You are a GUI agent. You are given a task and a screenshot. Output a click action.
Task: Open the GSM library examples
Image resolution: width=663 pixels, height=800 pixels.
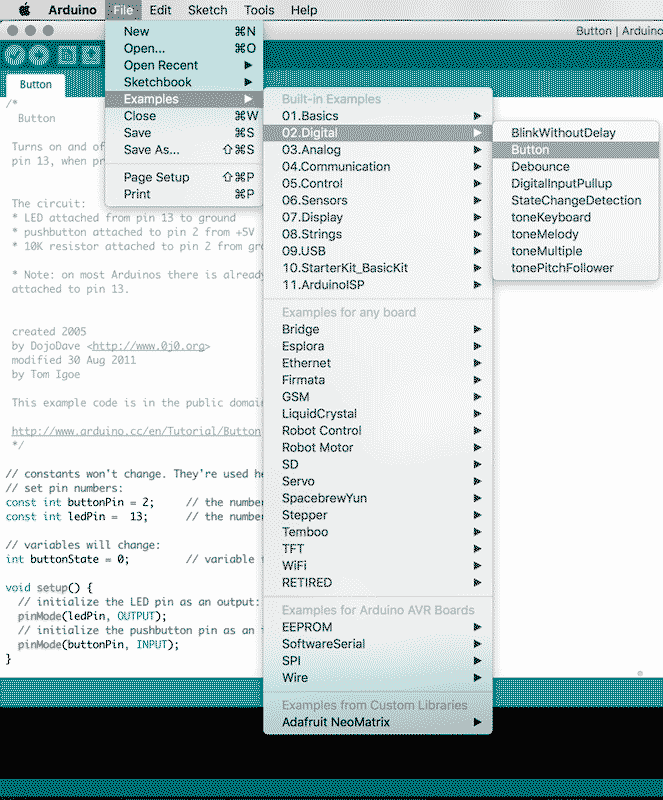(378, 396)
